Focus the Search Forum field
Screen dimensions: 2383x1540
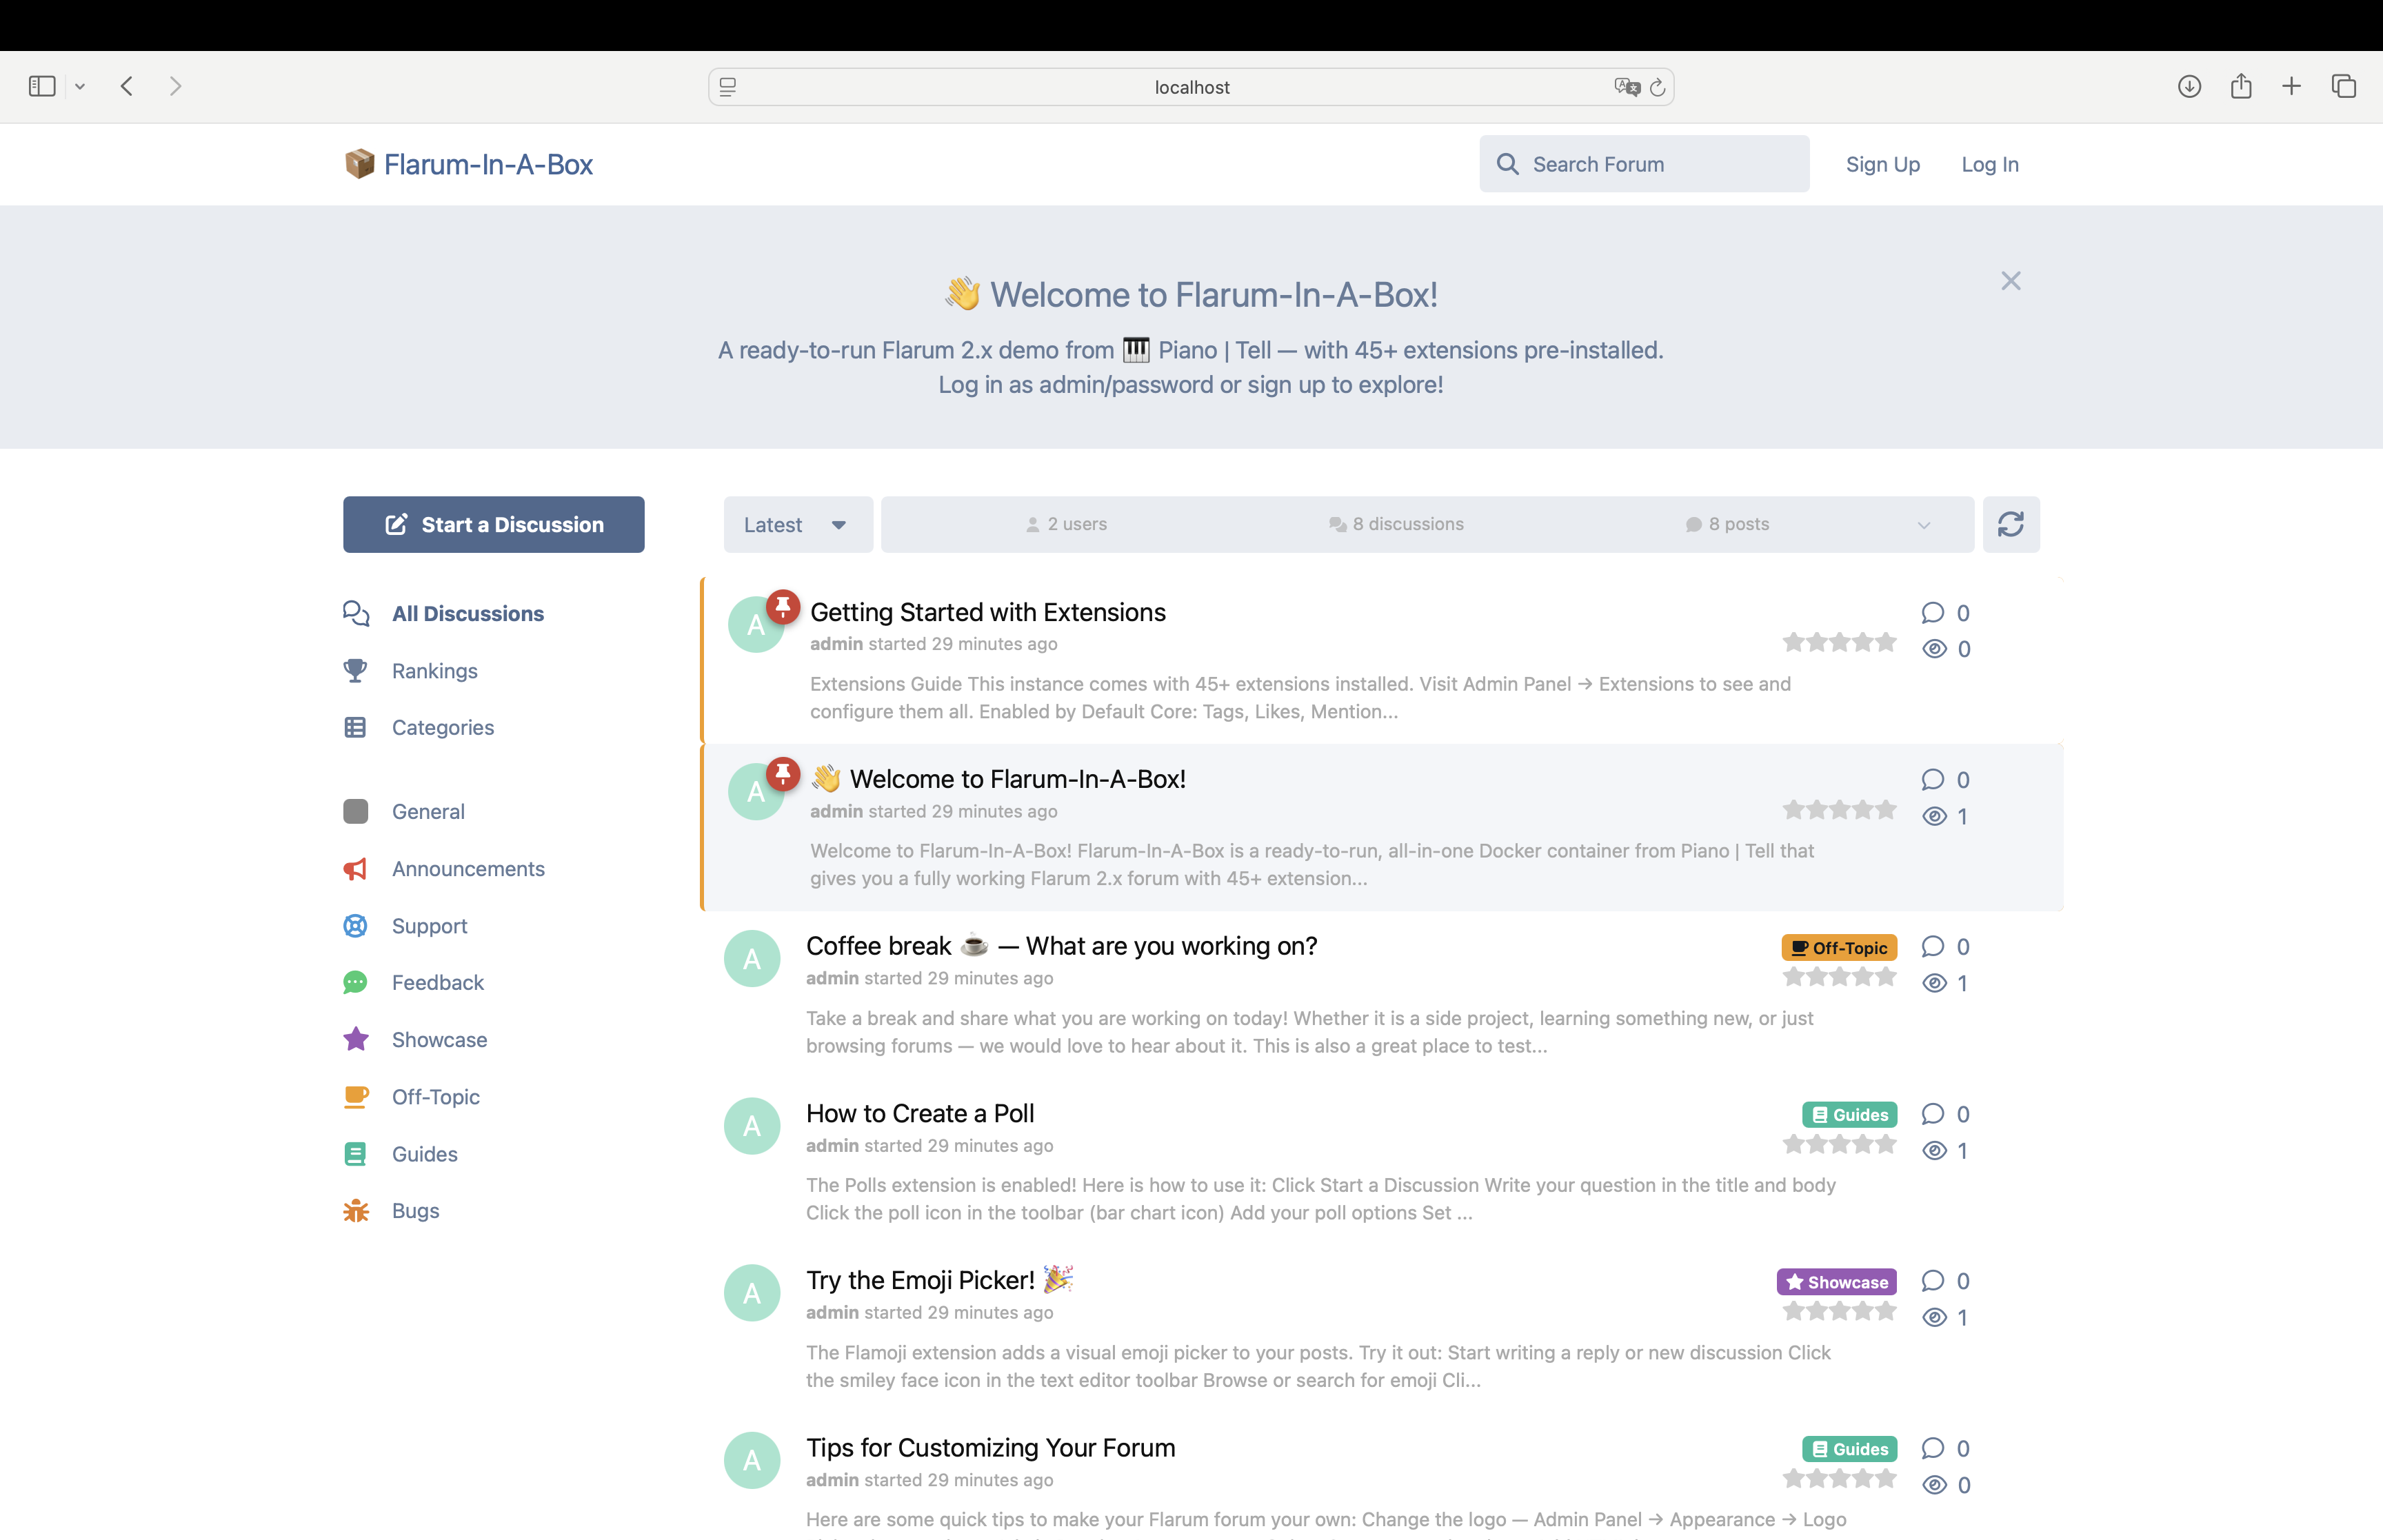pyautogui.click(x=1644, y=164)
